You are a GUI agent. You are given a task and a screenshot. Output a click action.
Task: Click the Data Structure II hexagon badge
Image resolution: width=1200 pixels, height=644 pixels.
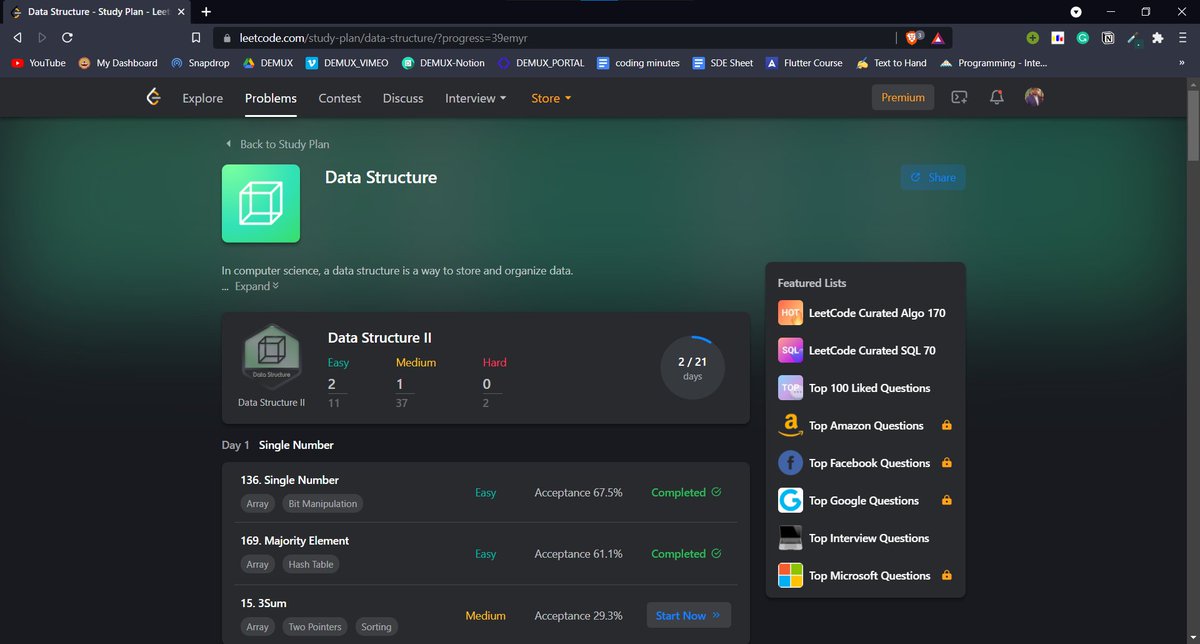271,358
